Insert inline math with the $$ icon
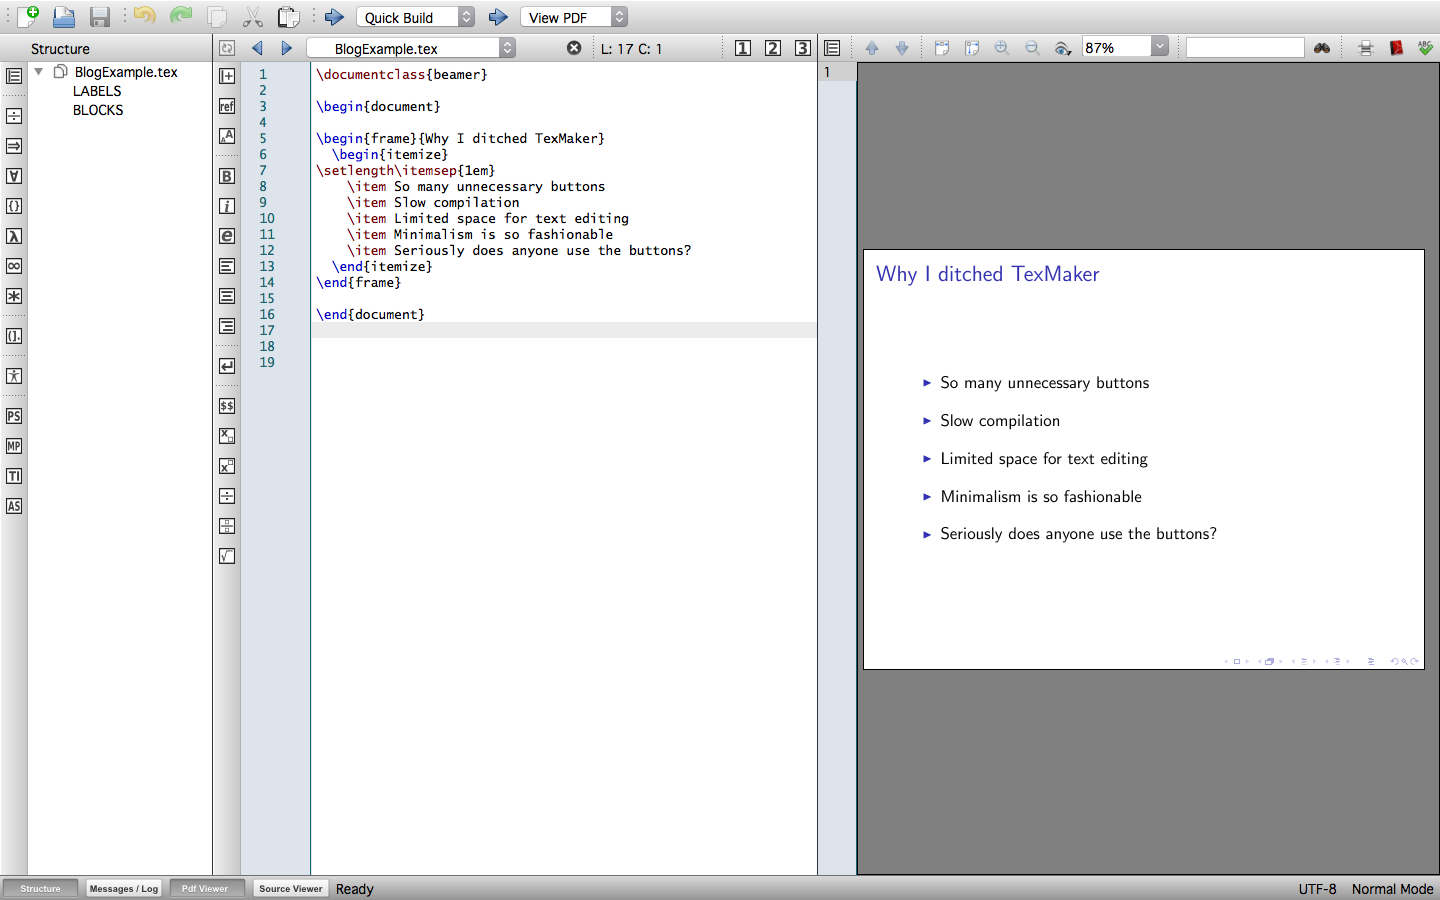Image resolution: width=1440 pixels, height=900 pixels. pos(227,406)
